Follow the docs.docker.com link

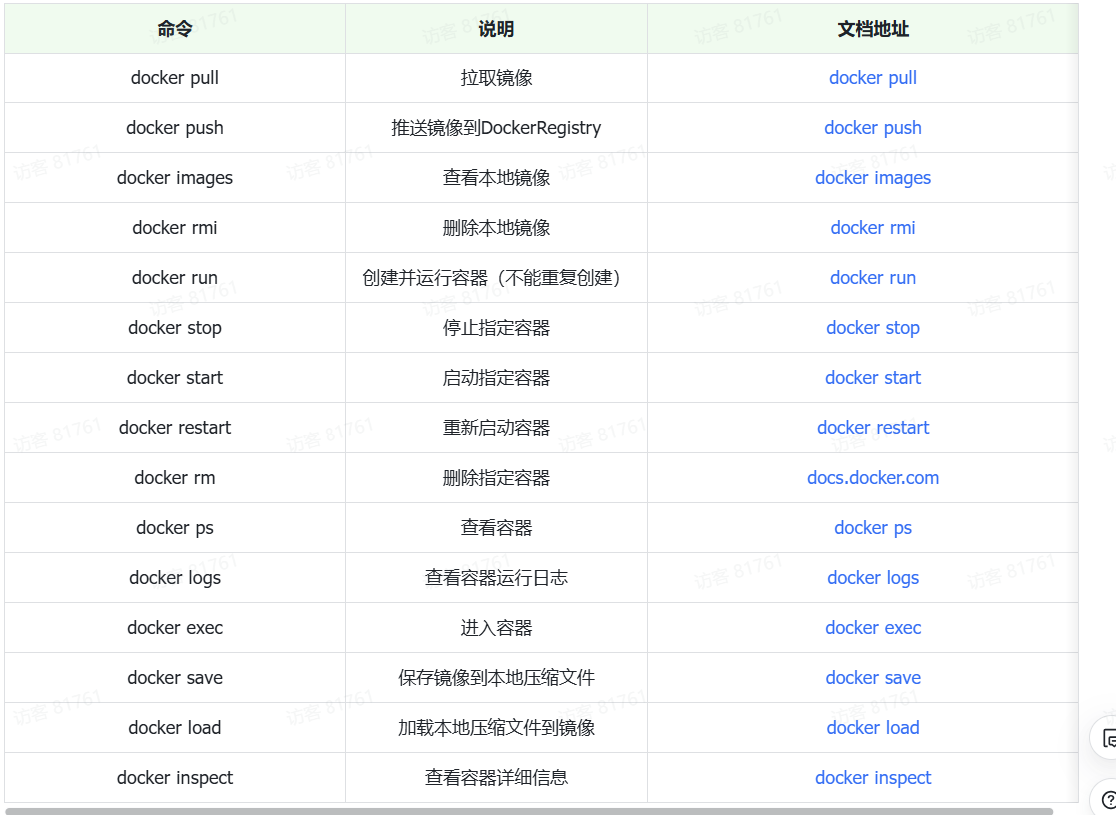click(873, 478)
